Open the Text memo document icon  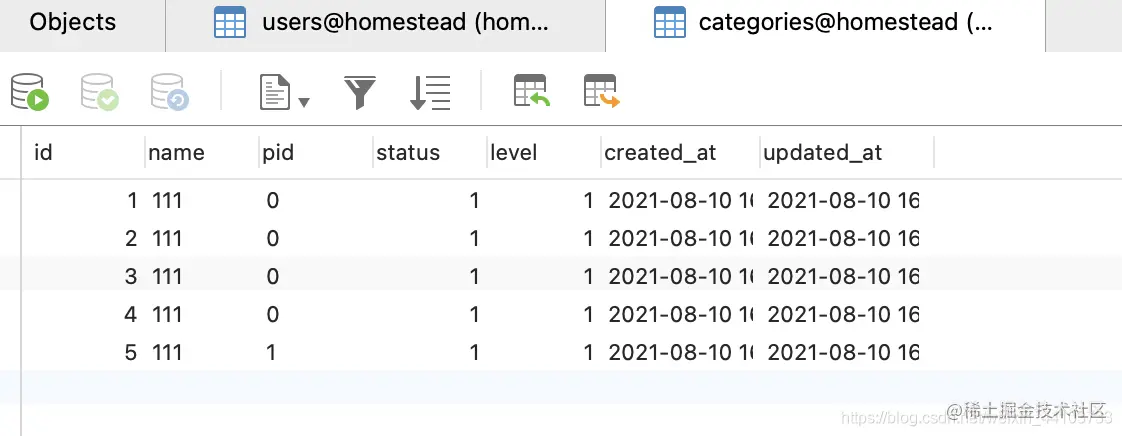pos(275,93)
